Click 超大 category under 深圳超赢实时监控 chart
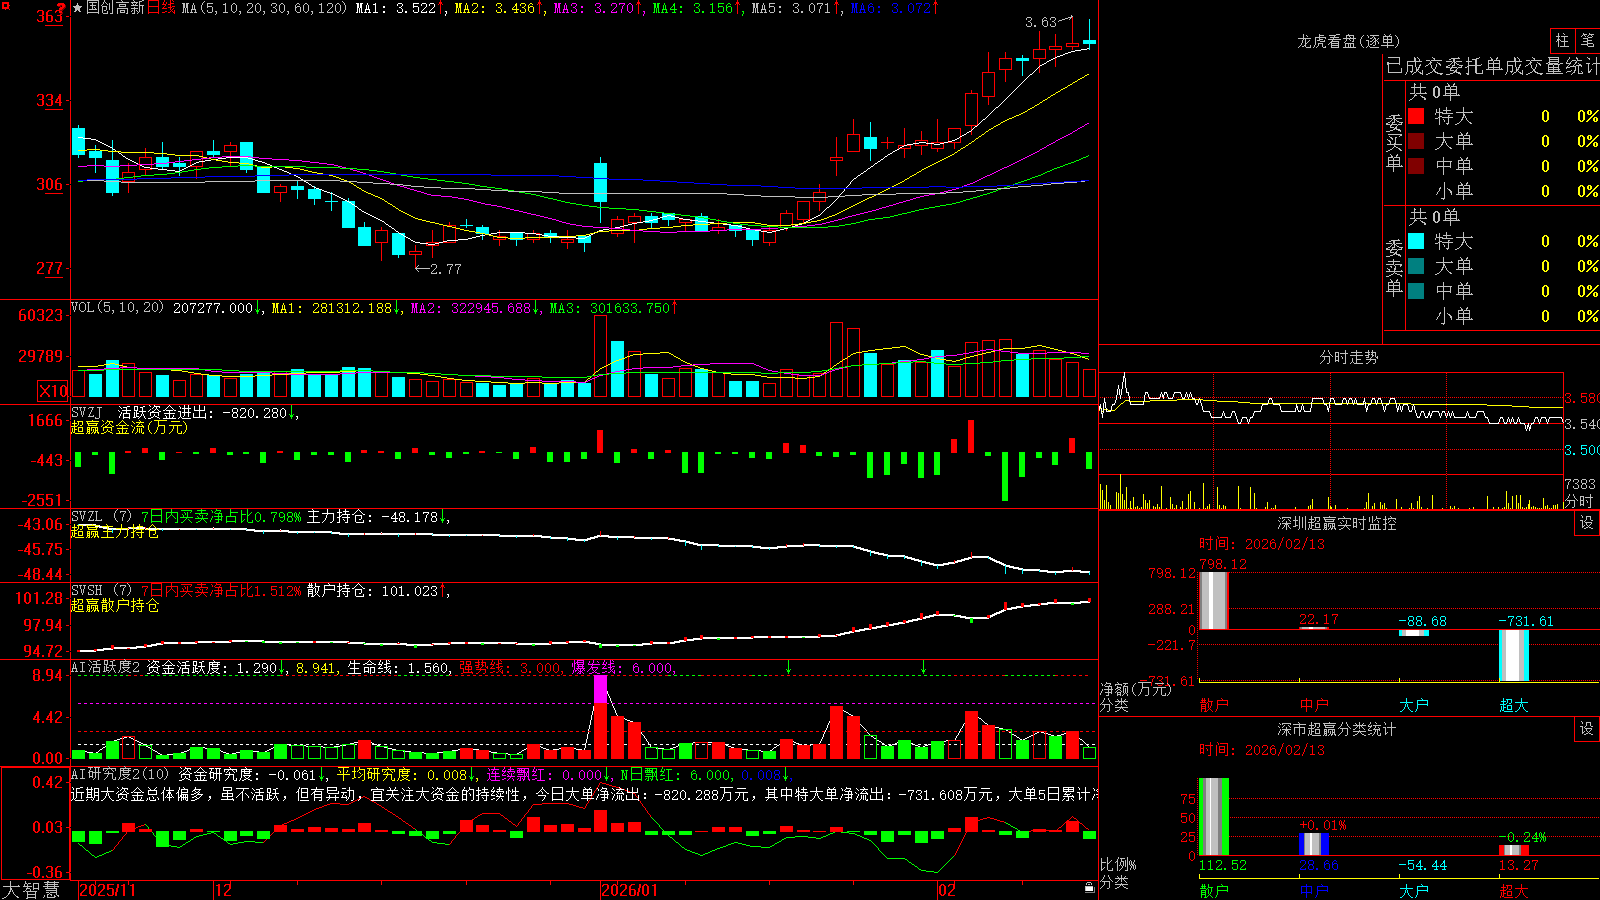Viewport: 1600px width, 900px height. pos(1514,705)
